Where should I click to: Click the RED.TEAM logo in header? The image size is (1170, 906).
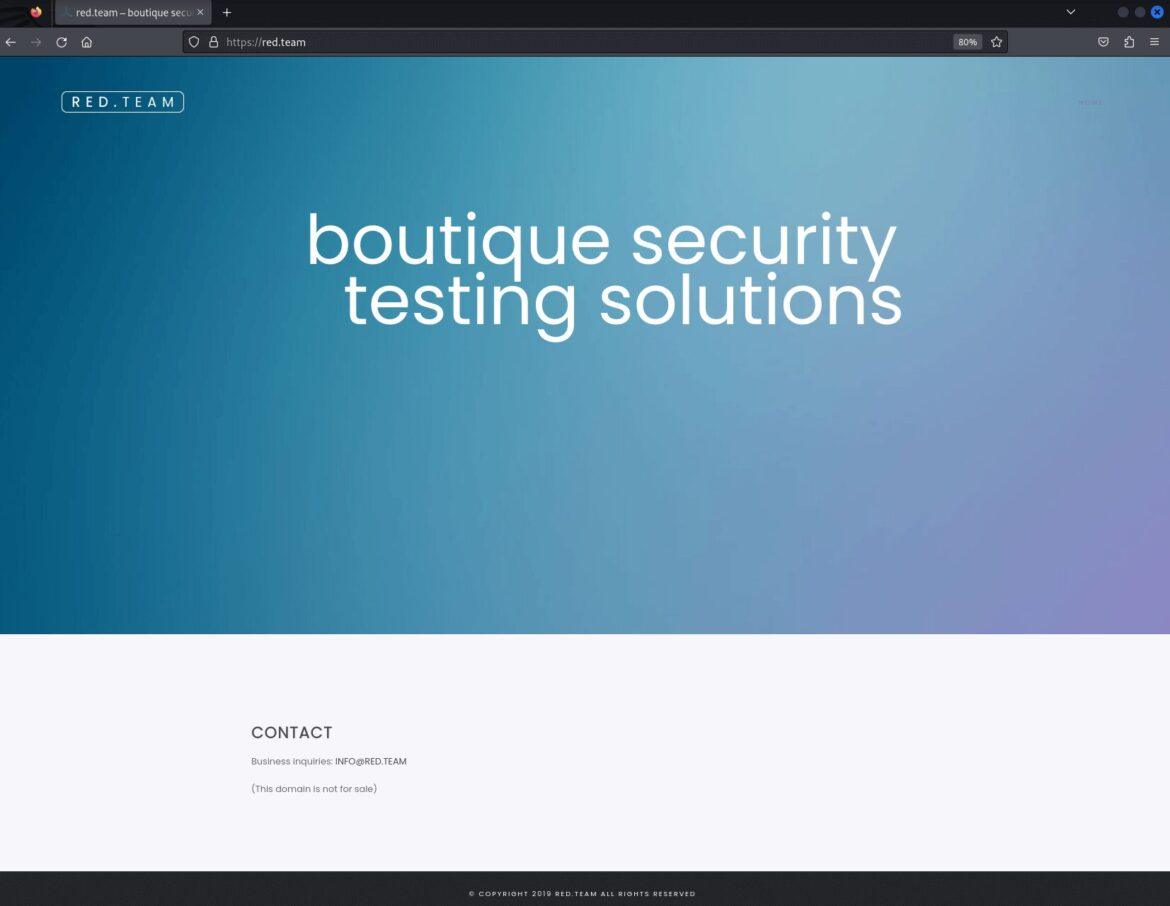122,102
